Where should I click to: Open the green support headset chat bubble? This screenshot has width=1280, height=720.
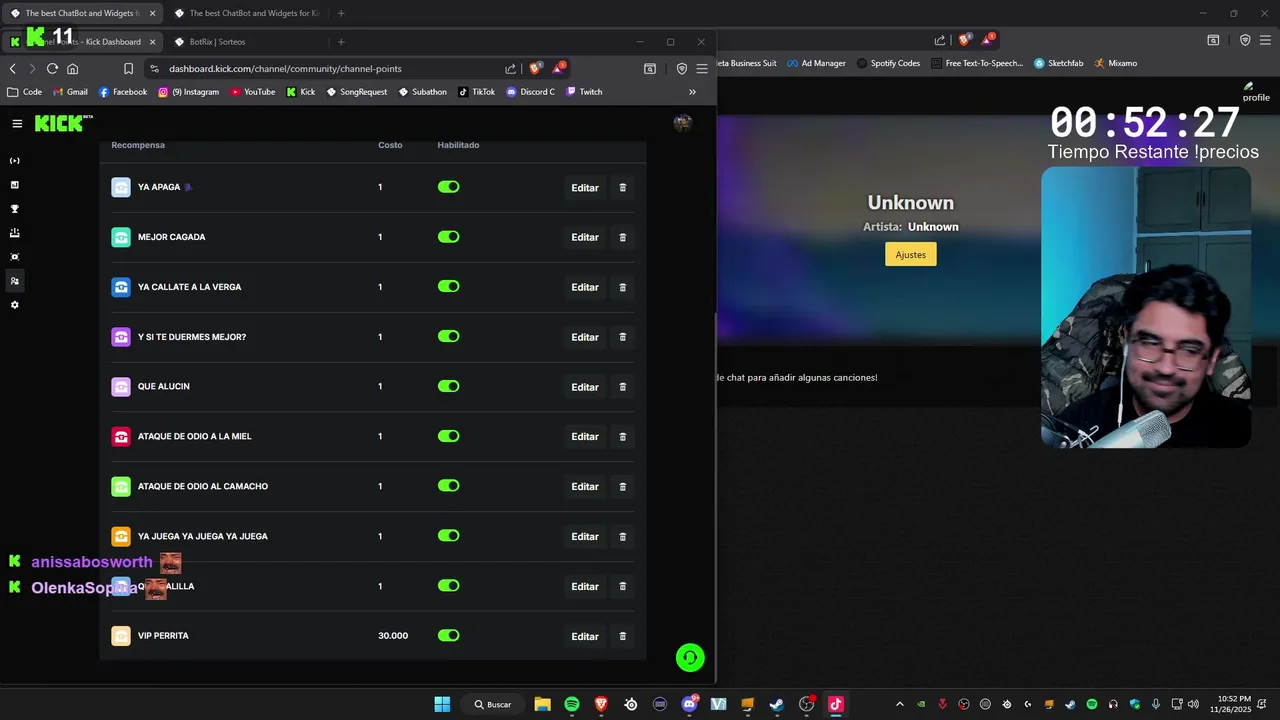click(x=690, y=657)
